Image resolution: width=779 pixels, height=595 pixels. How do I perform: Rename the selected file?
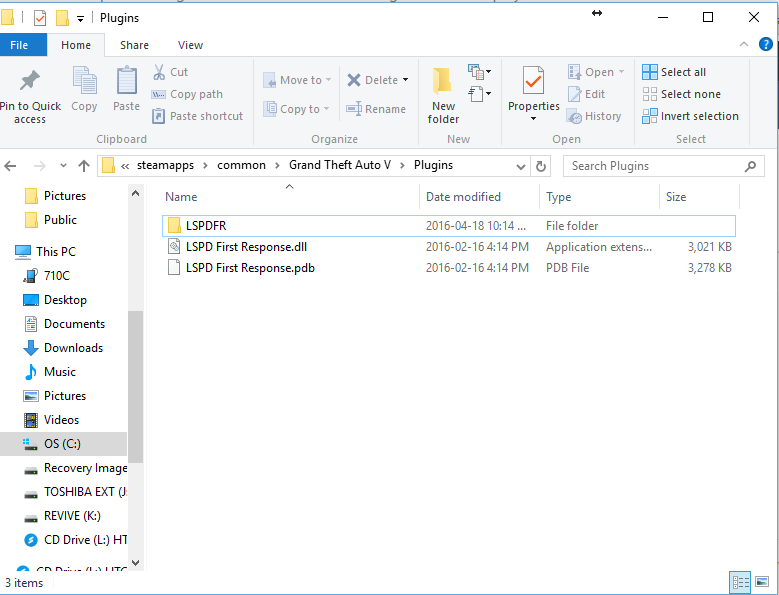(376, 109)
